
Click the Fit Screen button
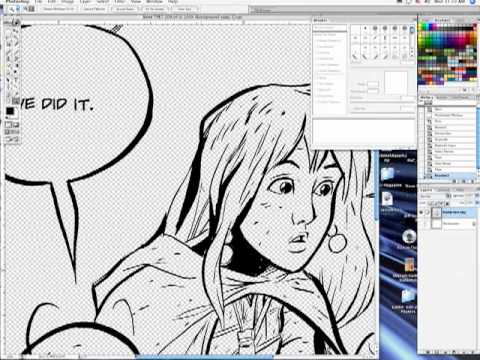point(154,9)
